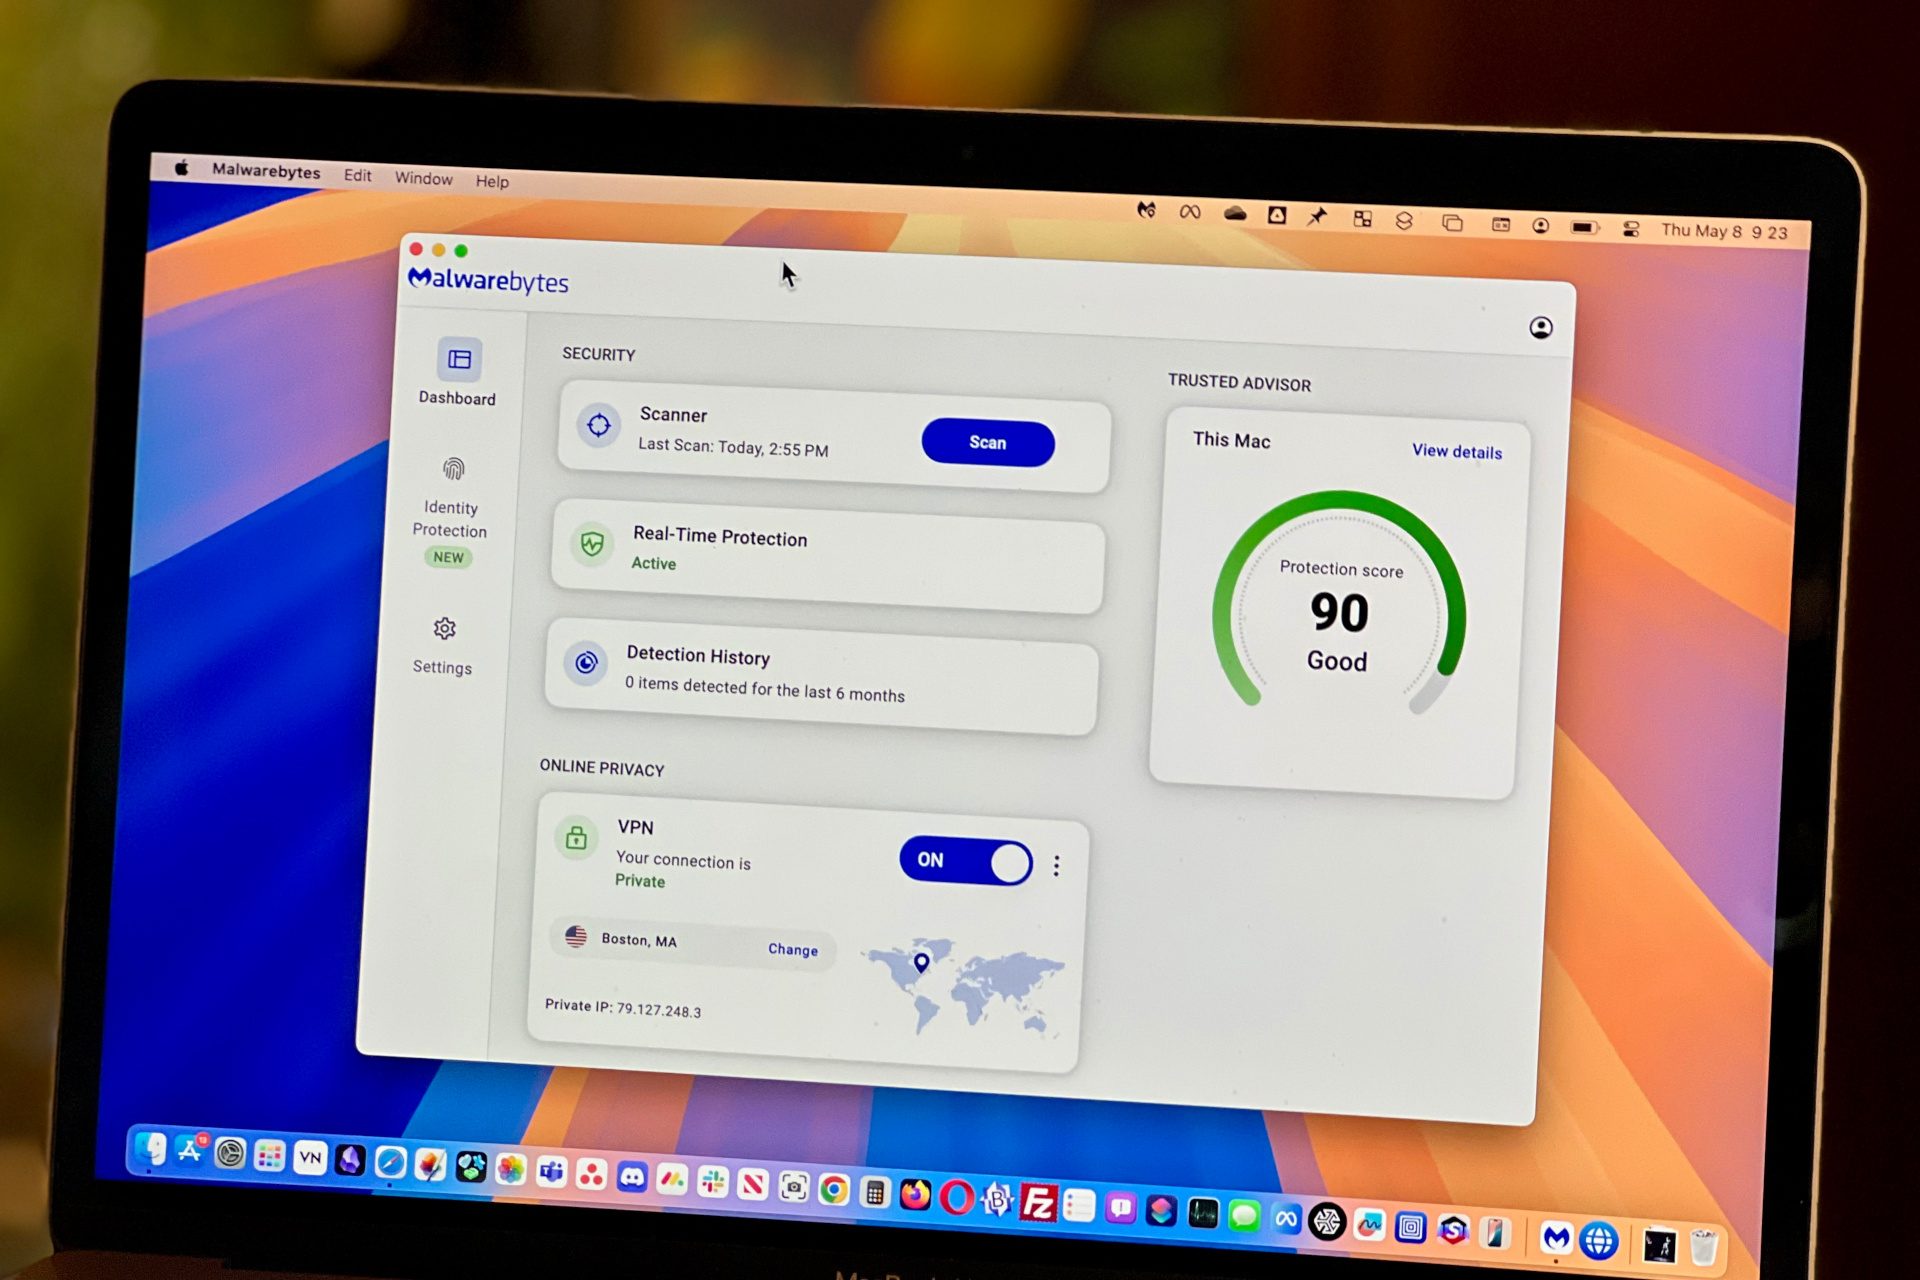Open Messages from the Dock
Image resolution: width=1920 pixels, height=1280 pixels.
click(x=1244, y=1215)
